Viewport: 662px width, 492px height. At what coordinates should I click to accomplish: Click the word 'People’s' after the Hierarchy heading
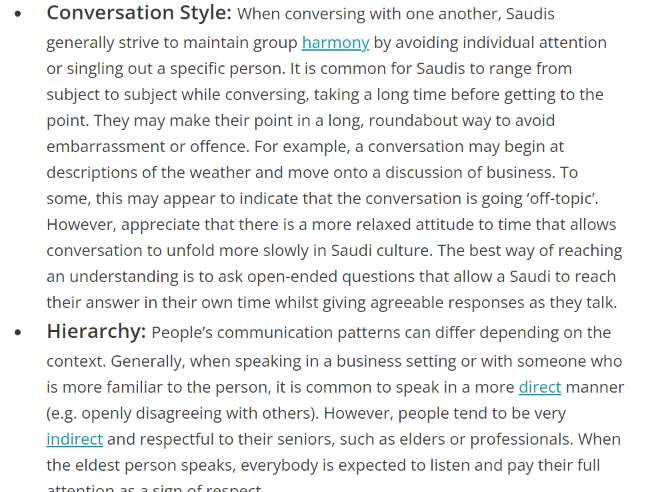click(x=182, y=333)
